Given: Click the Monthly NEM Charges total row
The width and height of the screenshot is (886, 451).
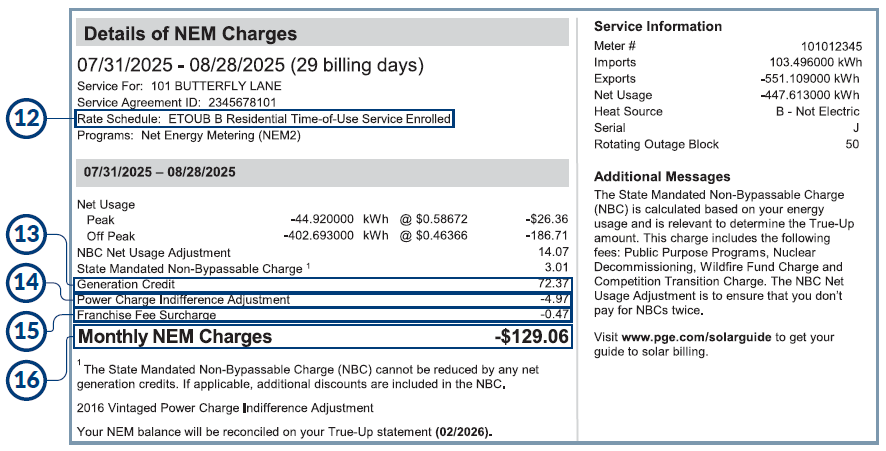Looking at the screenshot, I should [322, 337].
